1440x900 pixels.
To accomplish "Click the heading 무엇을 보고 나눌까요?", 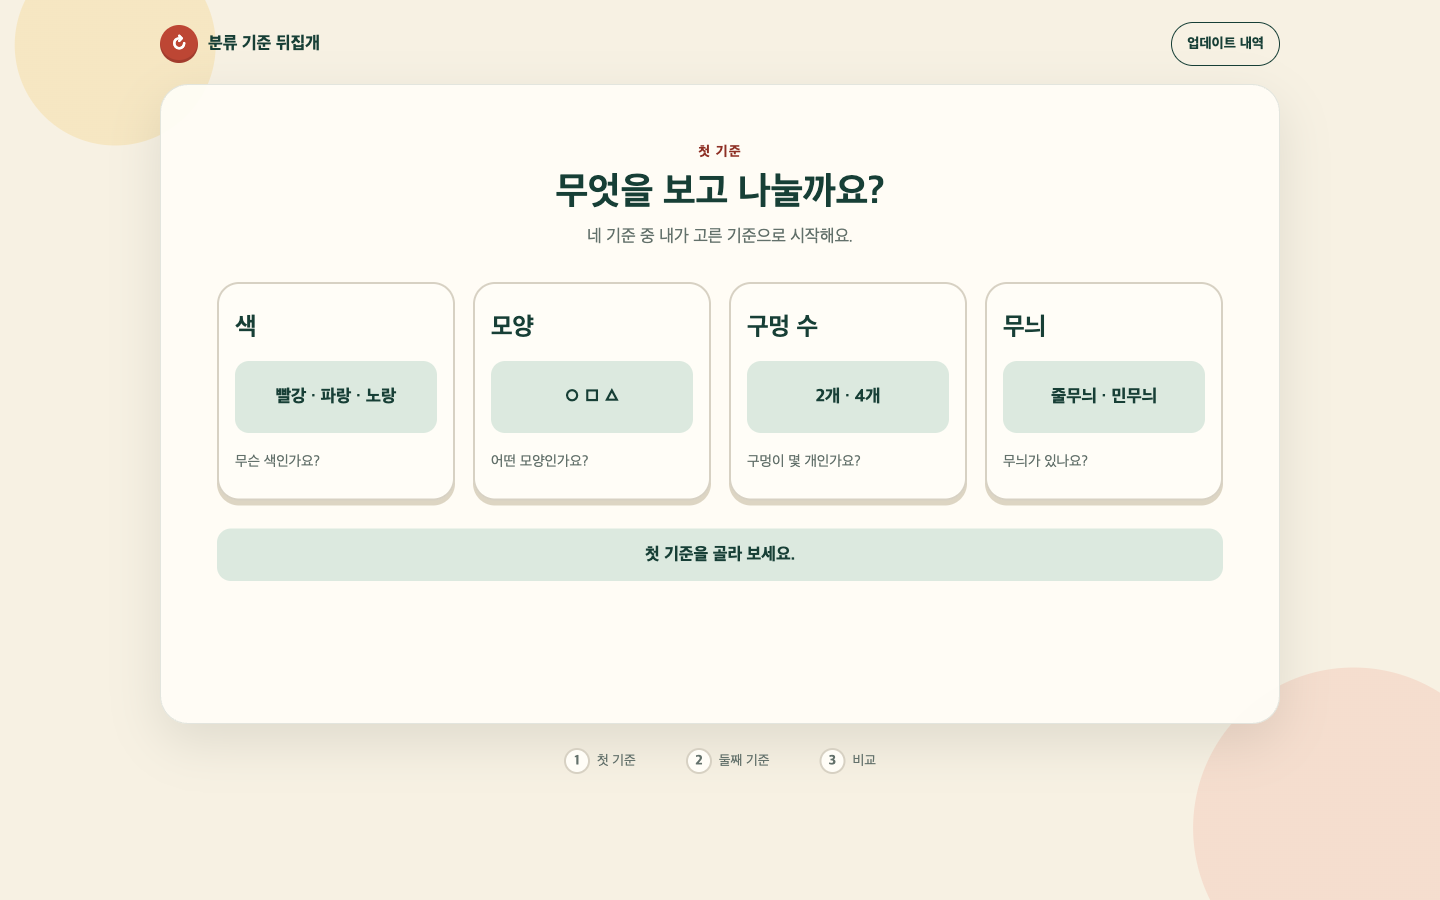I will (x=720, y=190).
